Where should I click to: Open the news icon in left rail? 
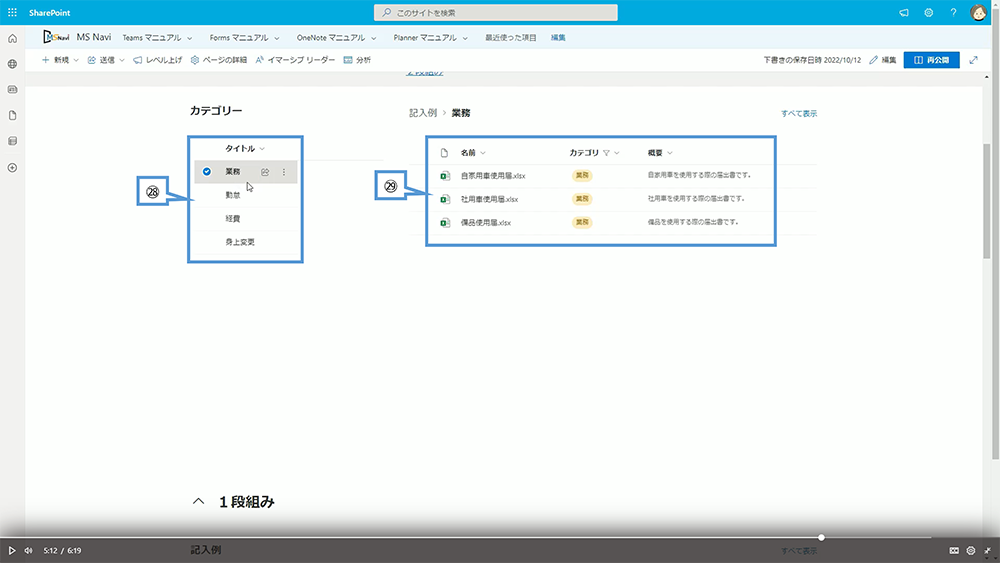(12, 89)
